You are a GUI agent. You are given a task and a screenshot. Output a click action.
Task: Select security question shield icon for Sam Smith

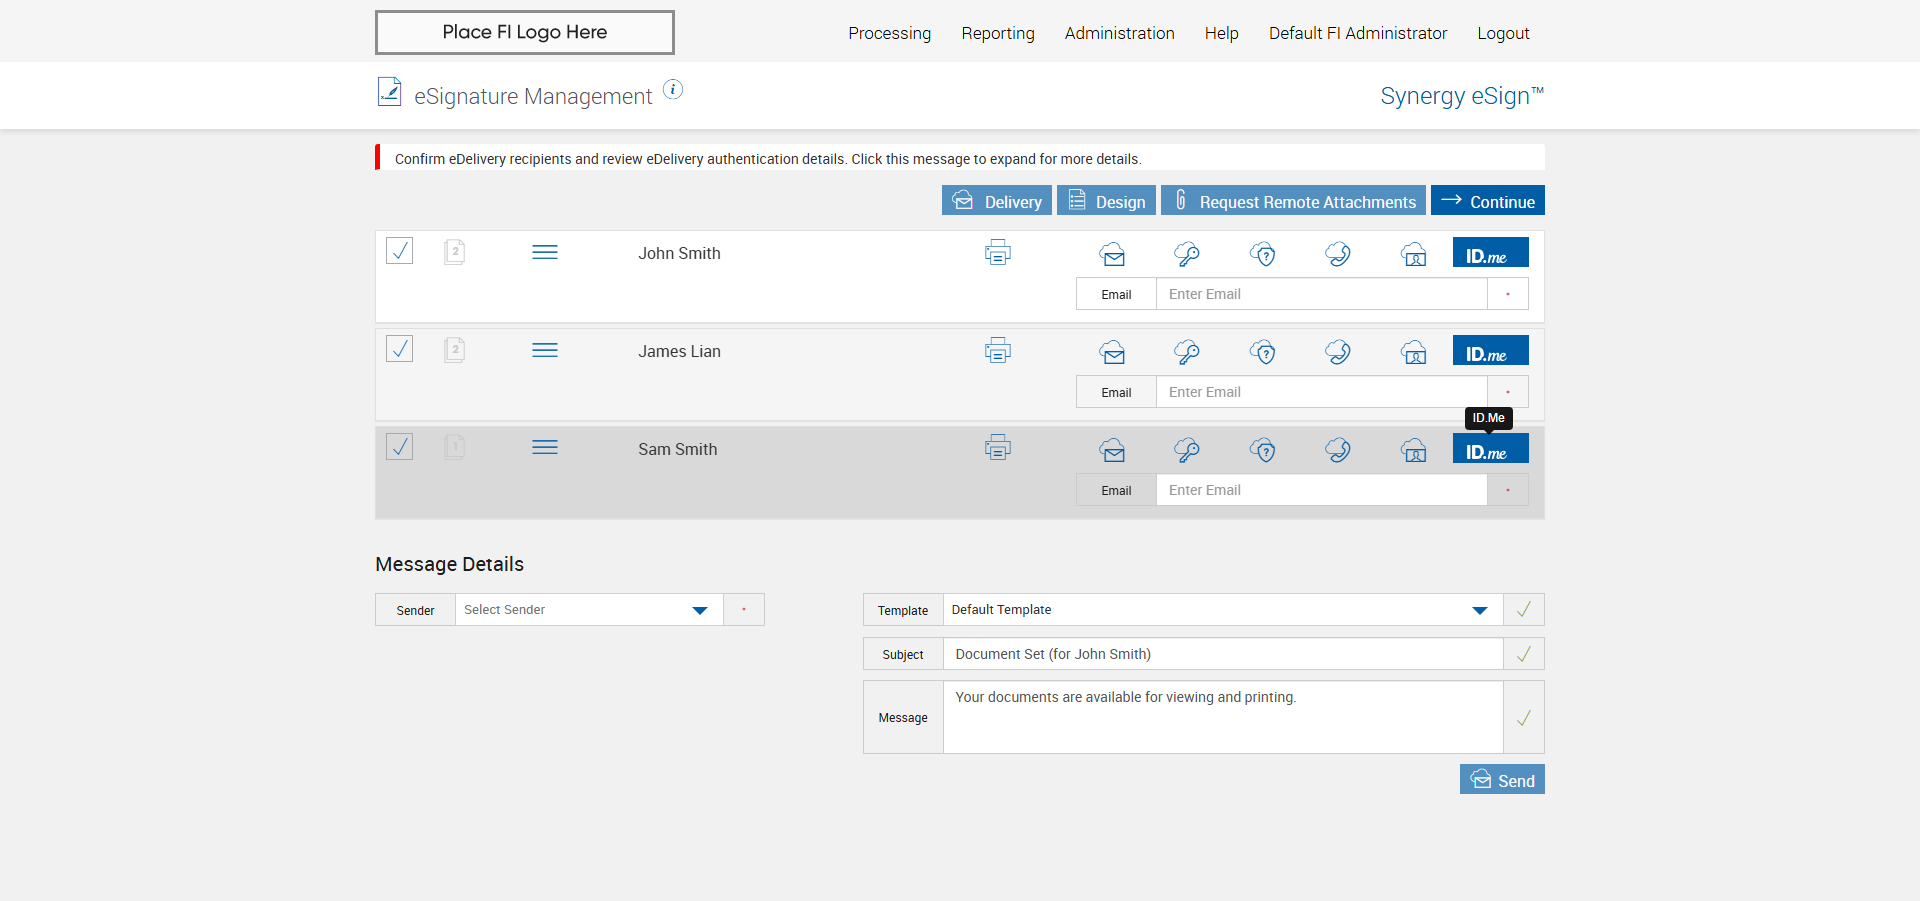1263,450
